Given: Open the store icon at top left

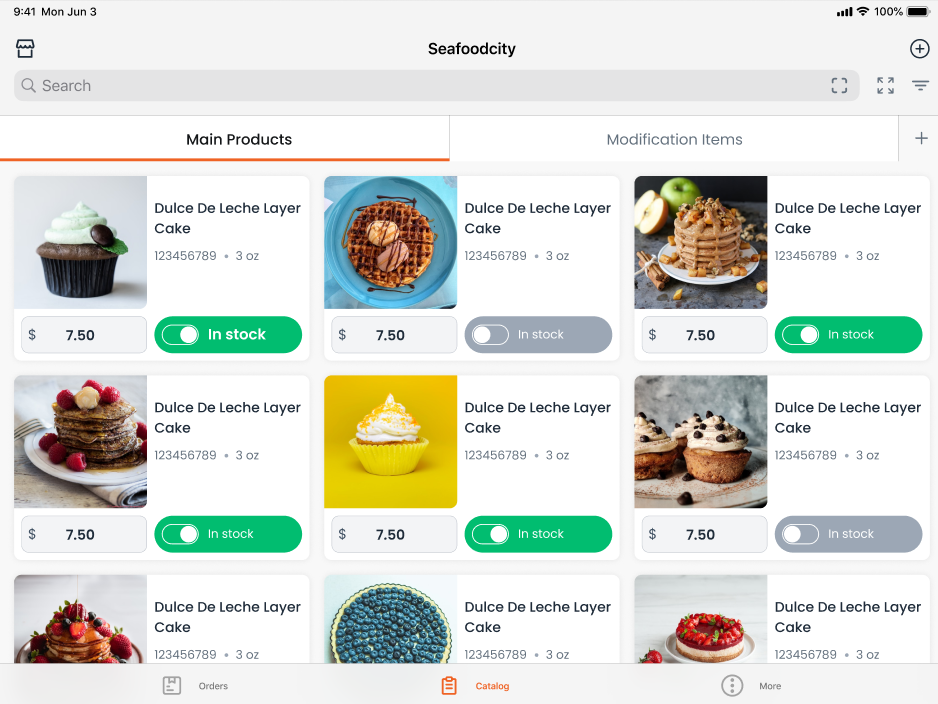Looking at the screenshot, I should coord(25,48).
